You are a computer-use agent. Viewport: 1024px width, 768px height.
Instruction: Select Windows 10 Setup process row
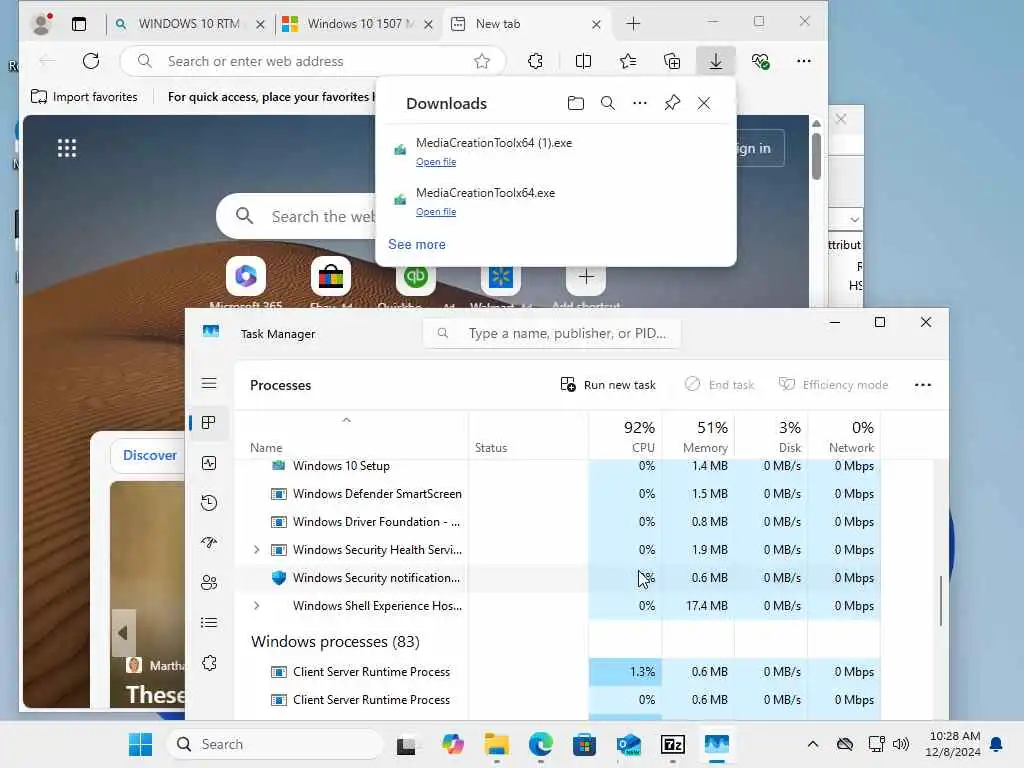[x=558, y=466]
